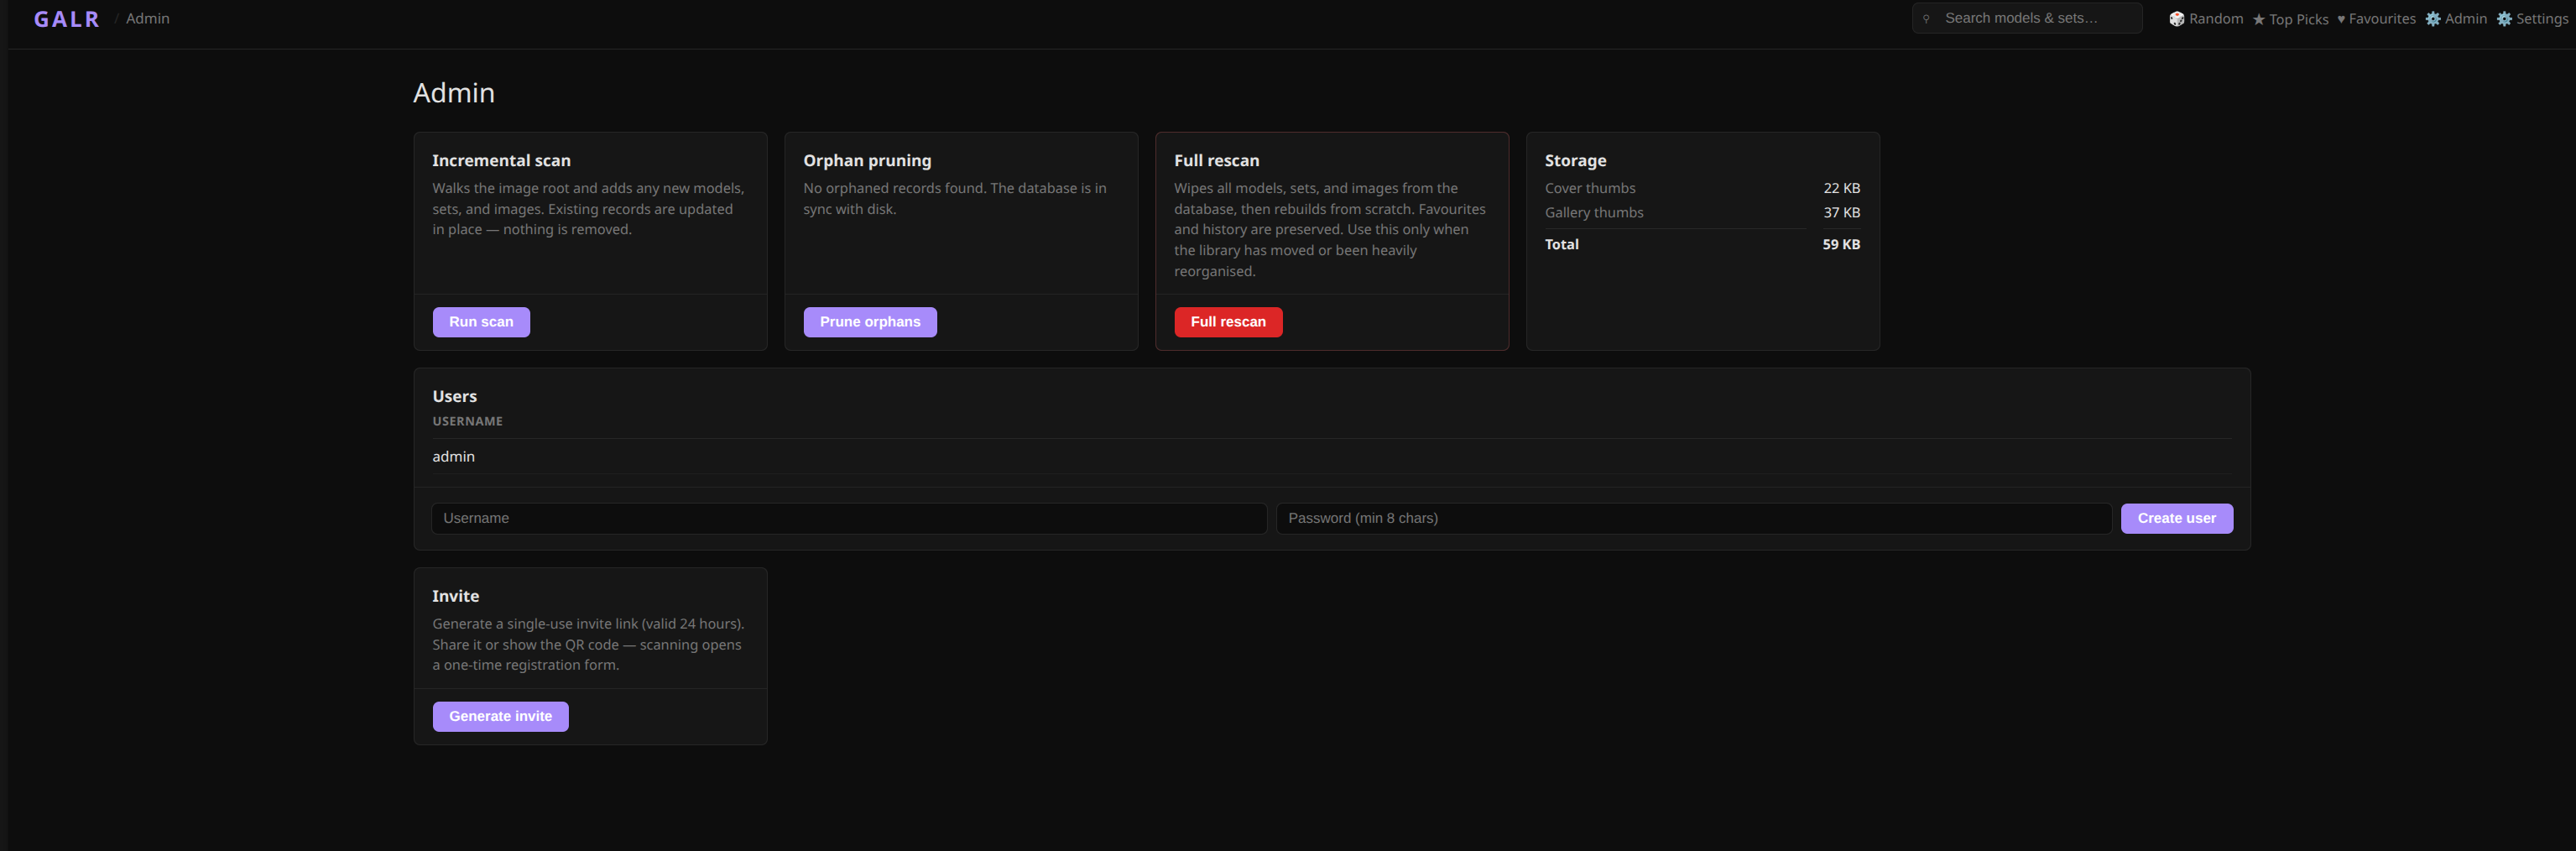Select the star icon for Top Picks
The width and height of the screenshot is (2576, 851).
2259,18
